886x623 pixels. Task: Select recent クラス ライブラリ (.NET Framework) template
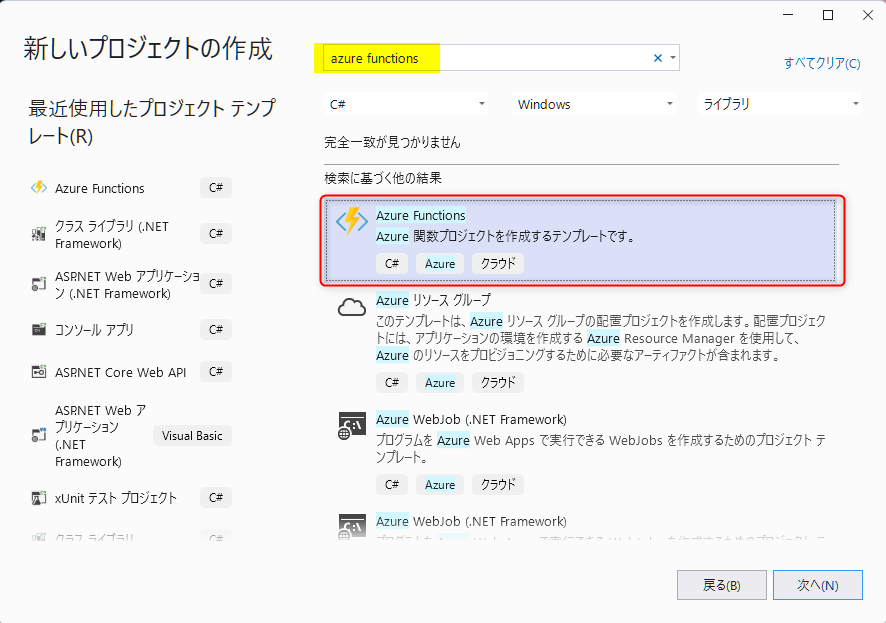coord(131,234)
